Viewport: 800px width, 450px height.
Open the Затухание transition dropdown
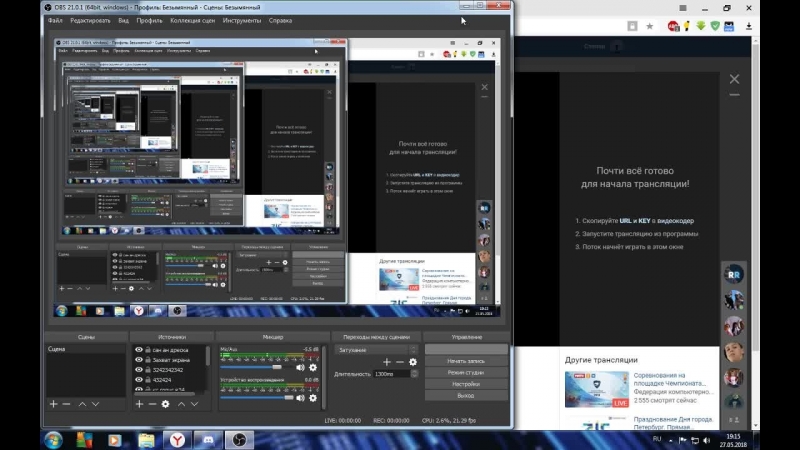(x=377, y=350)
